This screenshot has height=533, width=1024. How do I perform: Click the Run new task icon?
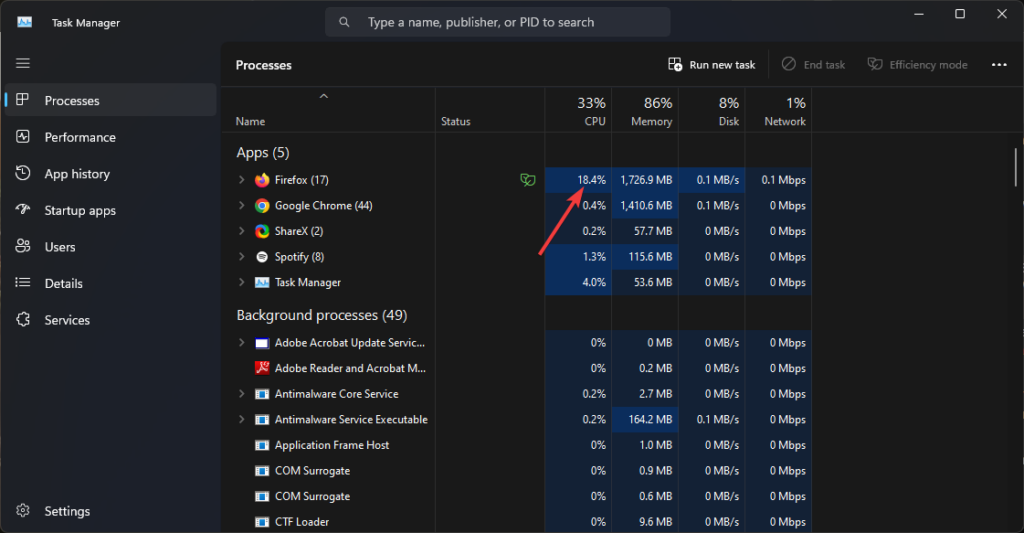(x=675, y=64)
